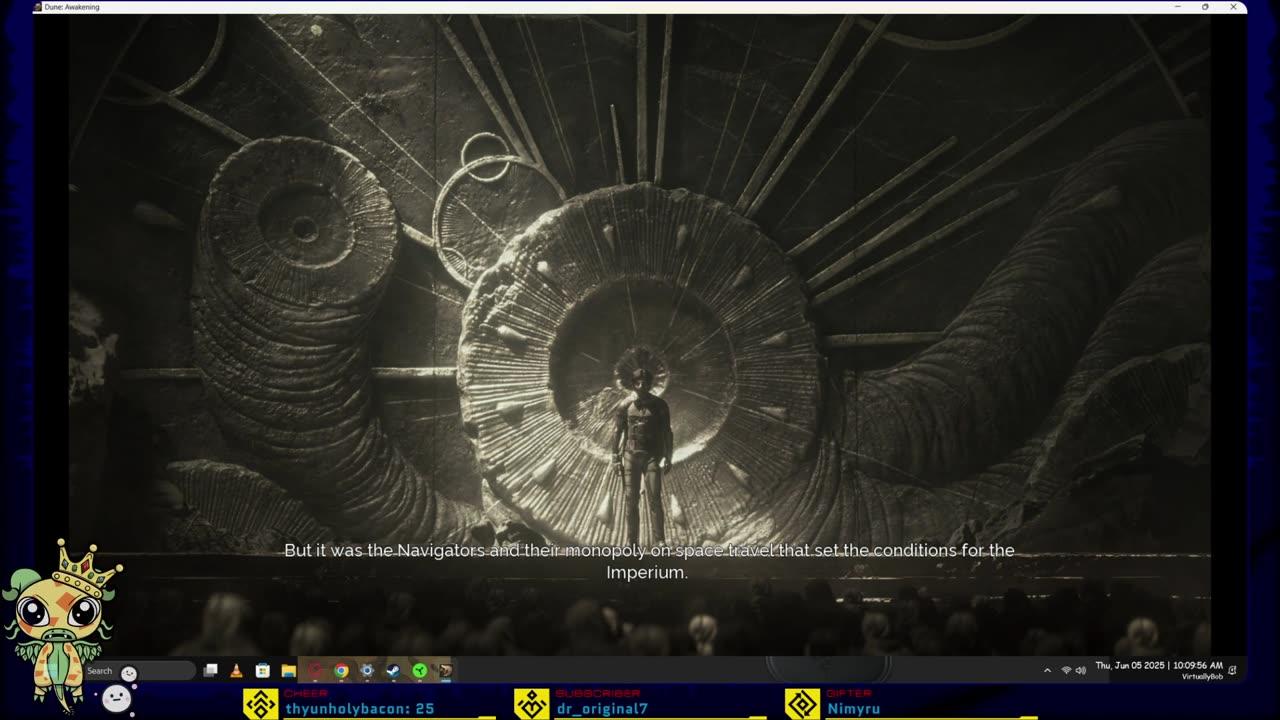Open Task View from the taskbar
Screen dimensions: 1280x720
211,671
